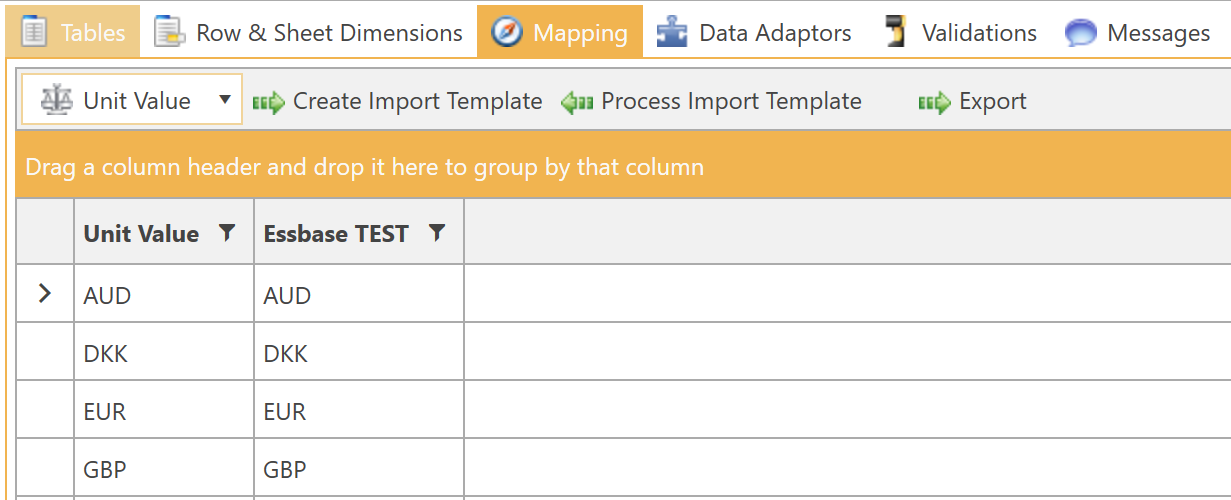Click the Export green arrow icon
Screen dimensions: 1231x500
coord(934,102)
